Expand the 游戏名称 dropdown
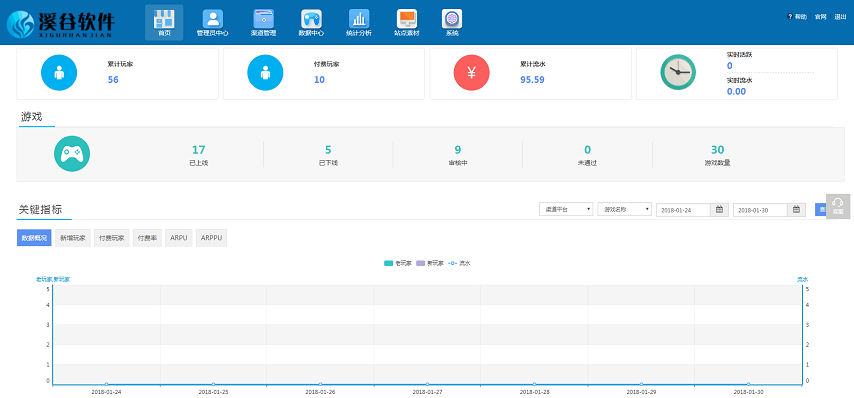Image resolution: width=854 pixels, height=398 pixels. click(624, 209)
